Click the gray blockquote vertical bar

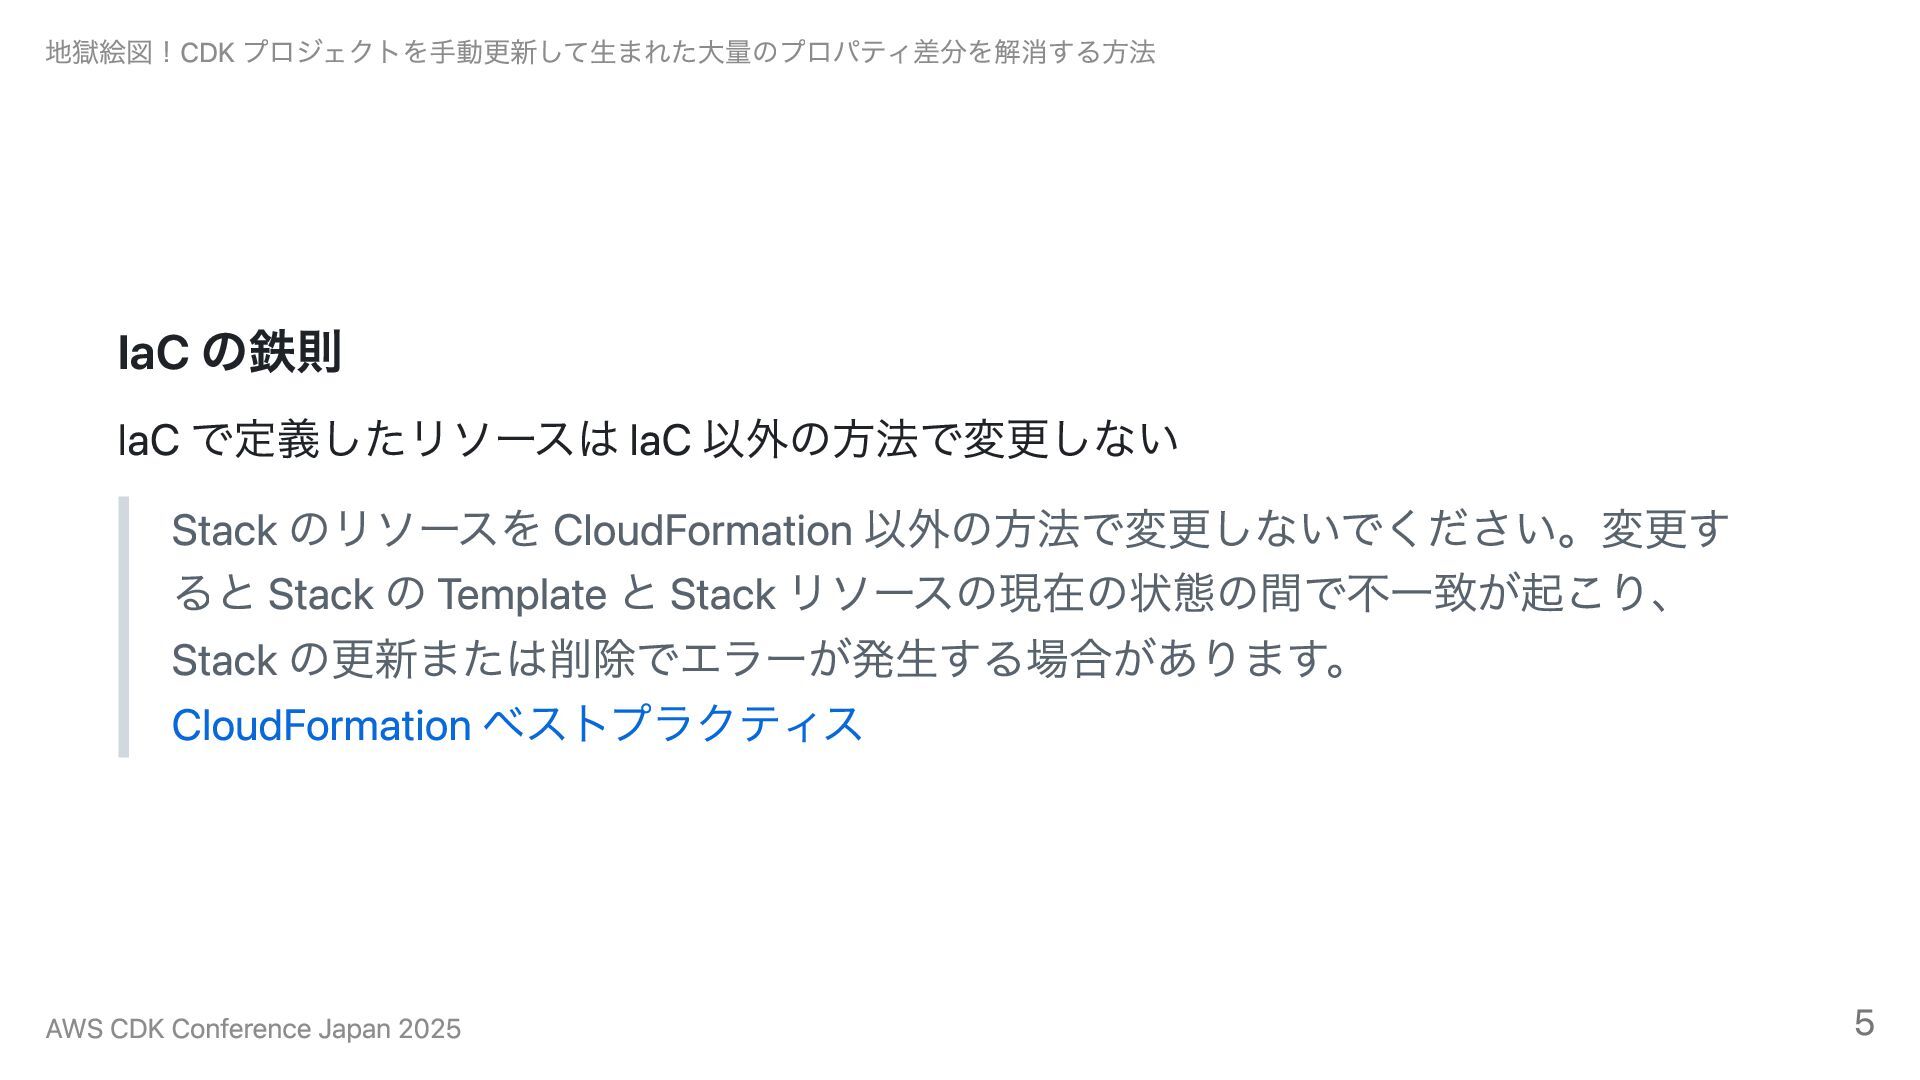click(x=124, y=627)
